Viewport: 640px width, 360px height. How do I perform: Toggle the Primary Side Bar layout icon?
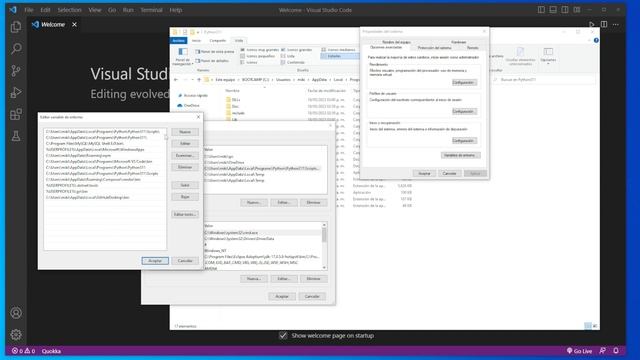(541, 10)
